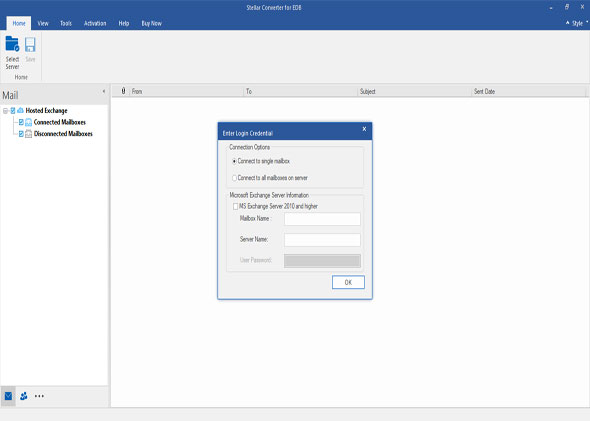The image size is (590, 421).
Task: Open the Tools ribbon tab
Action: coord(66,23)
